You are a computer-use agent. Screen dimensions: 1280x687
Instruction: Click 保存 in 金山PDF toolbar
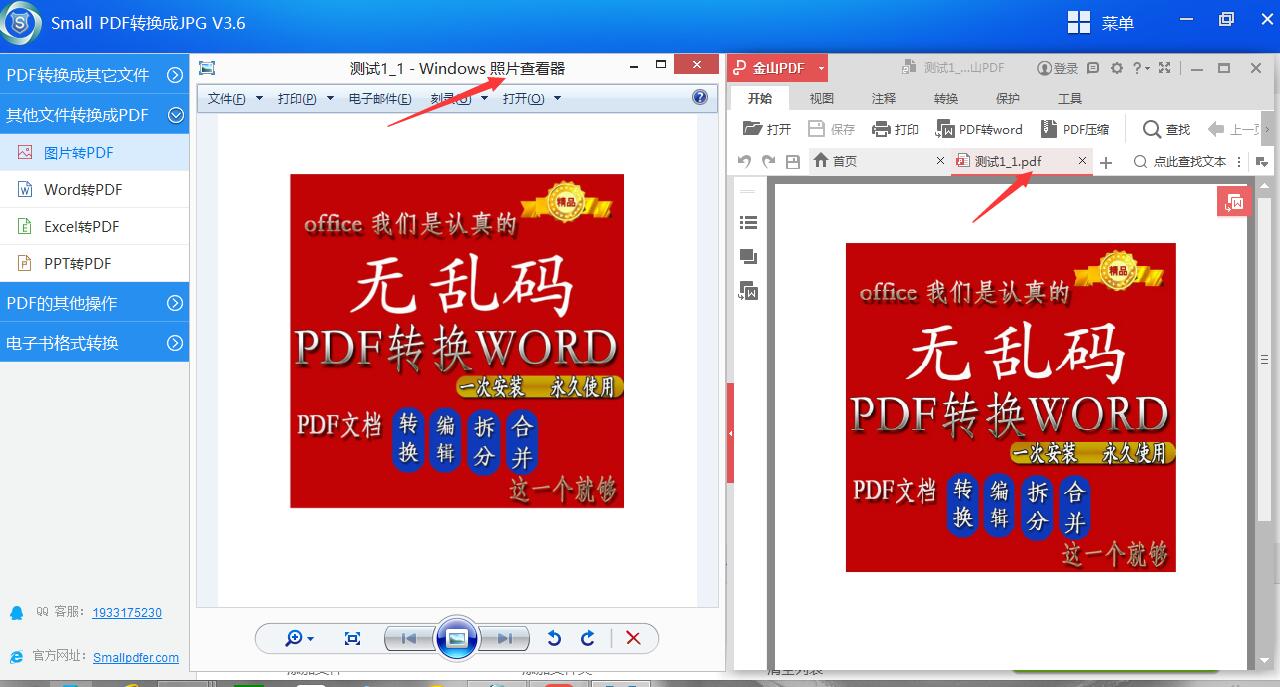tap(831, 129)
